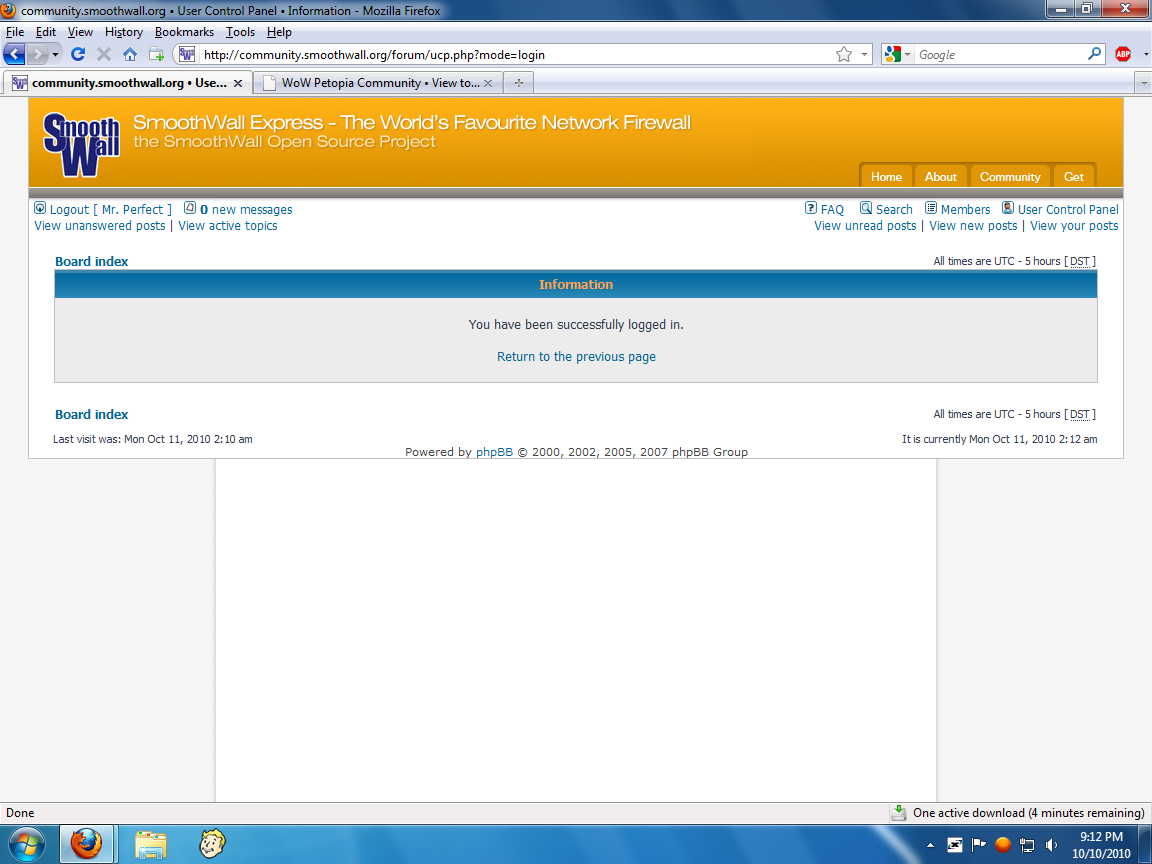Open the About navigation tab
This screenshot has height=864, width=1152.
(x=940, y=176)
